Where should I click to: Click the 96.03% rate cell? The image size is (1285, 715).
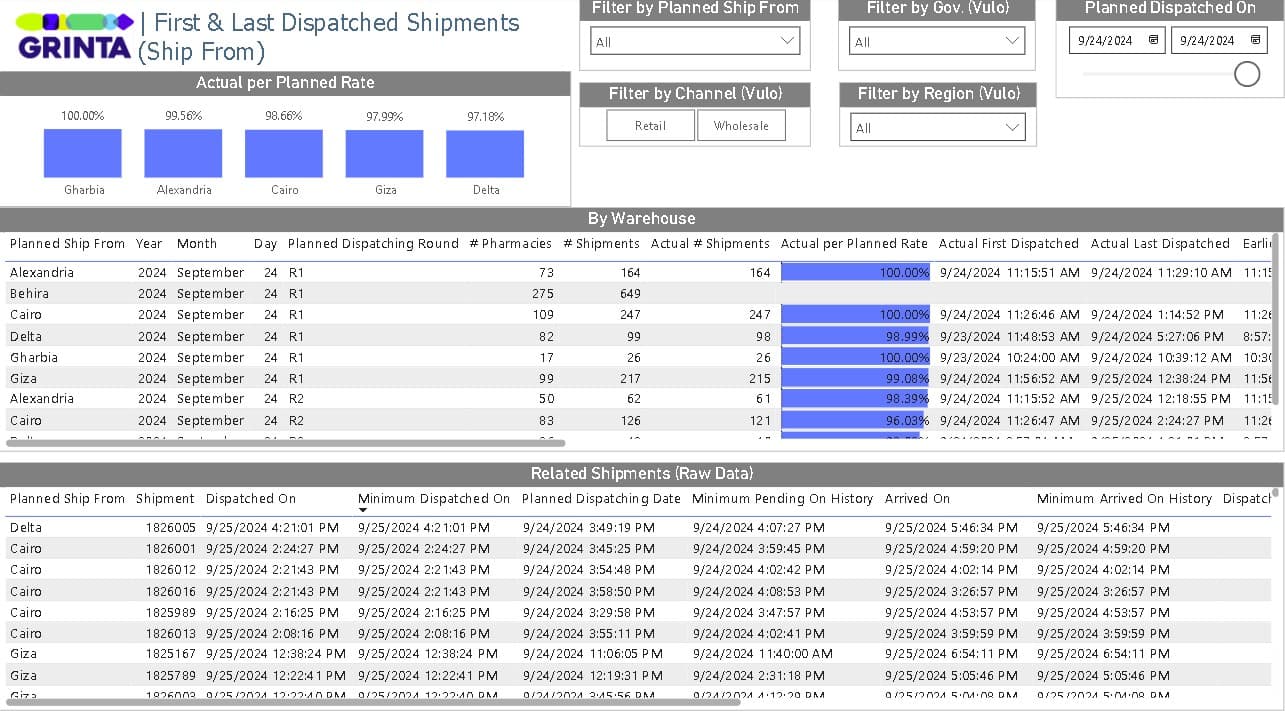(855, 420)
